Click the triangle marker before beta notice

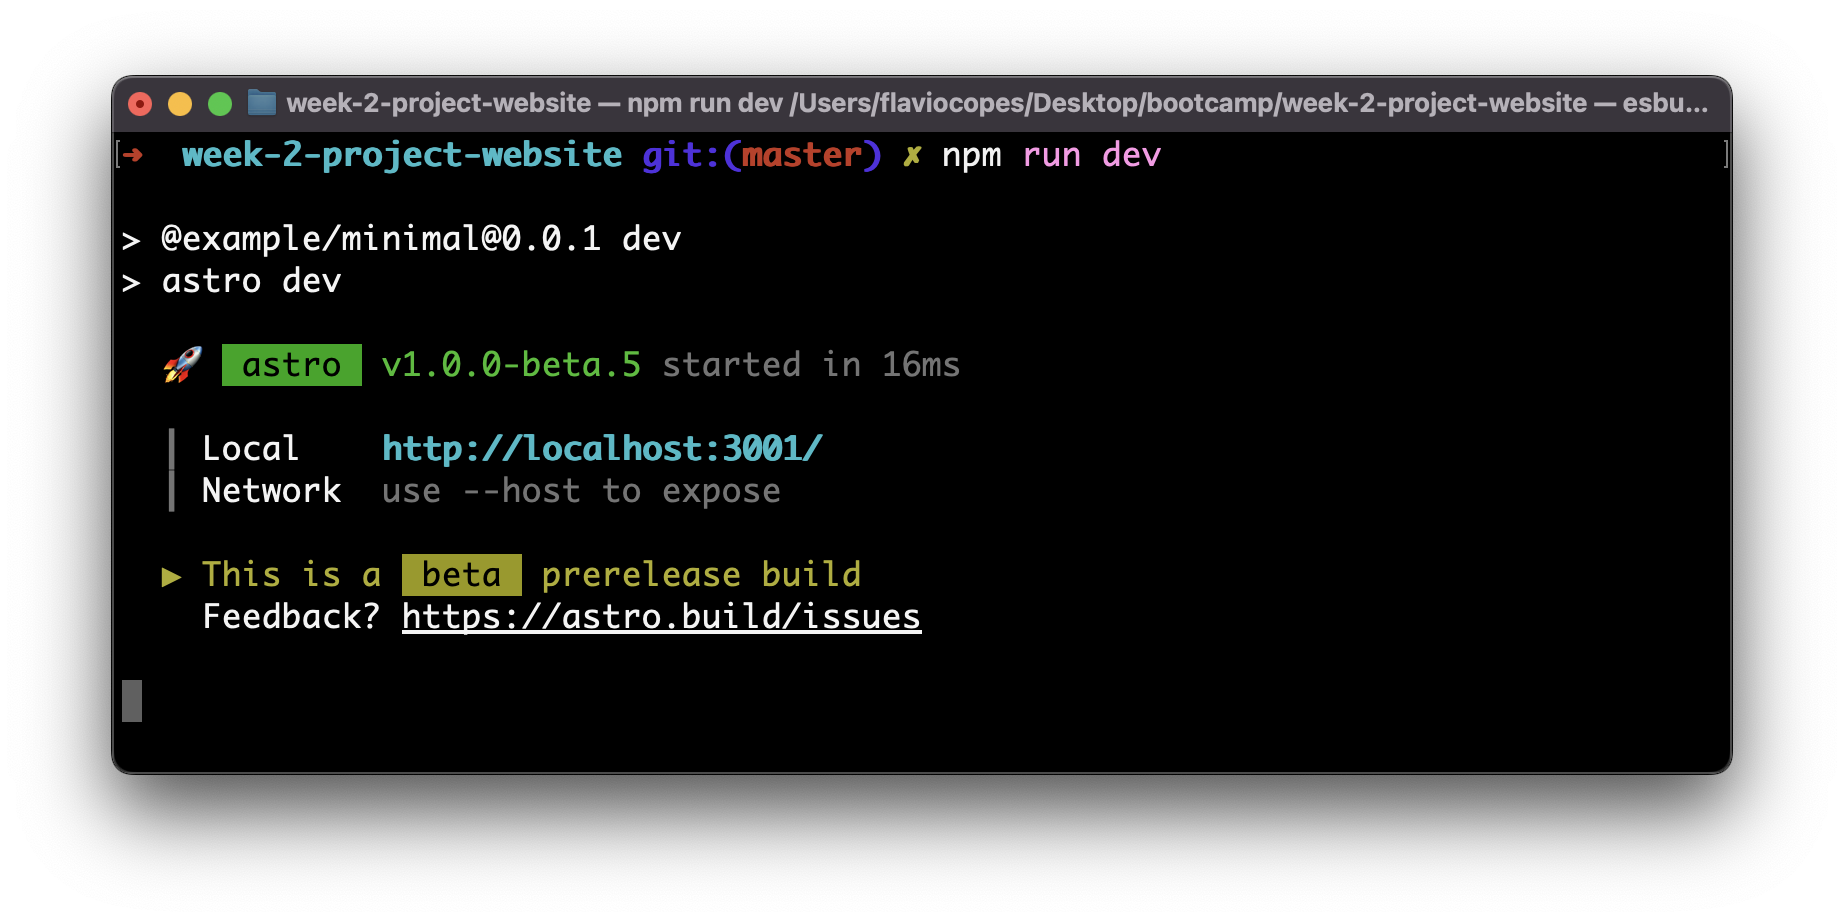(171, 576)
